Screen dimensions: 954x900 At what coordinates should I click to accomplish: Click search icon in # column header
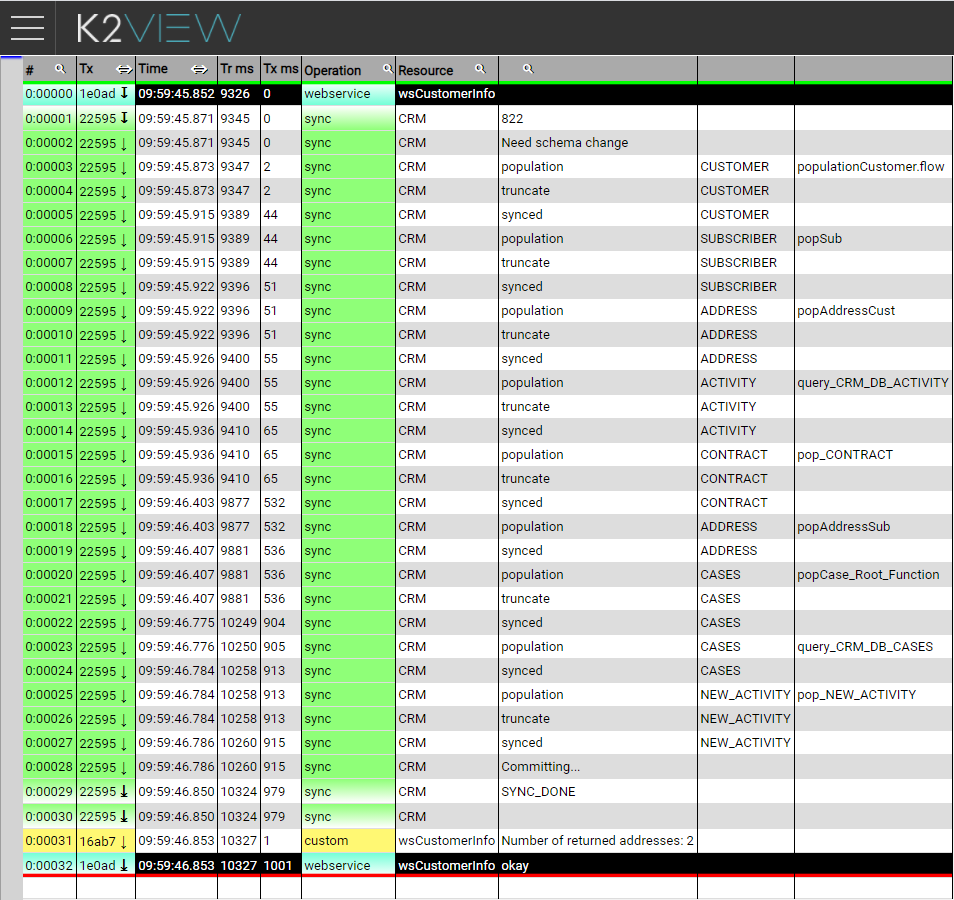[59, 69]
